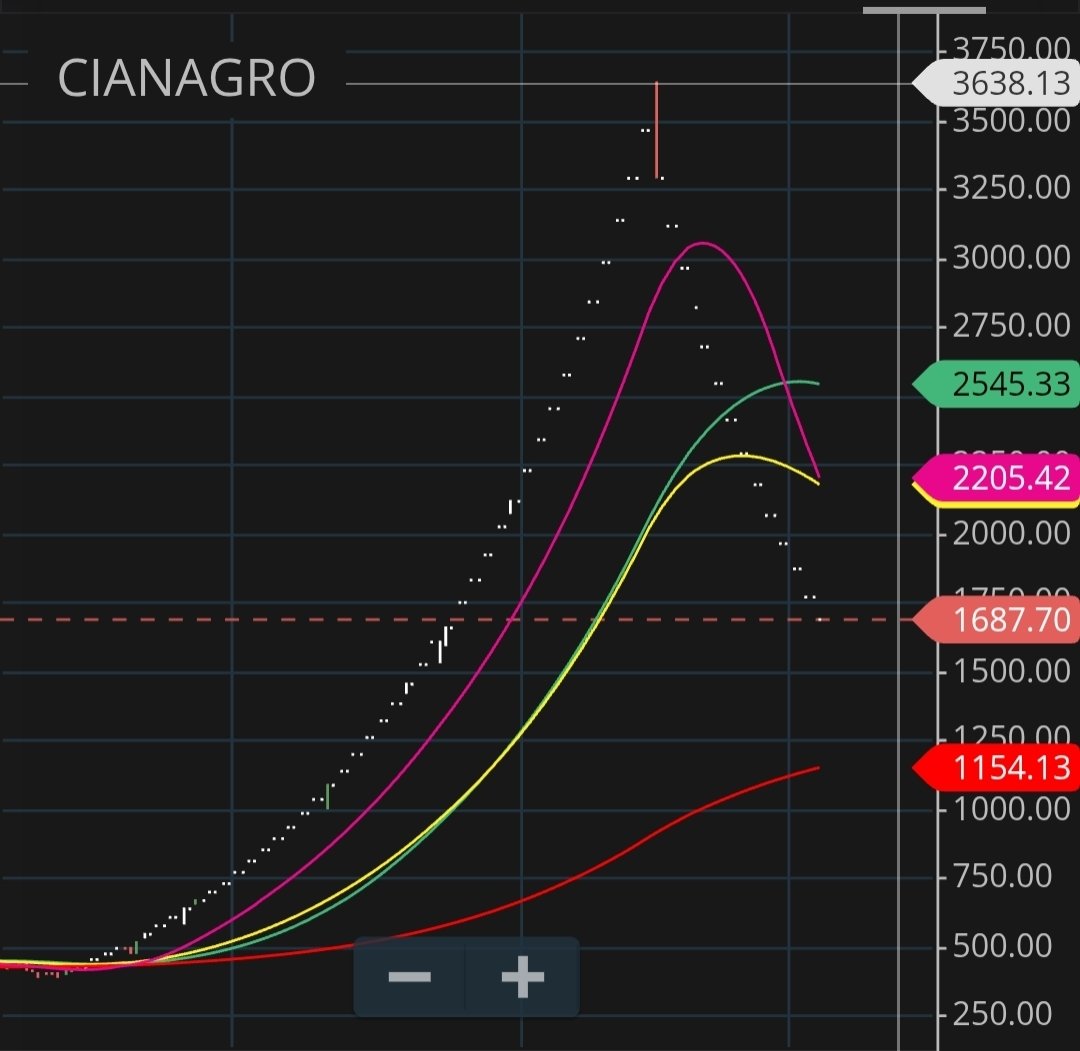This screenshot has height=1051, width=1080.
Task: Click the 2000.00 price axis tick
Action: 1011,533
